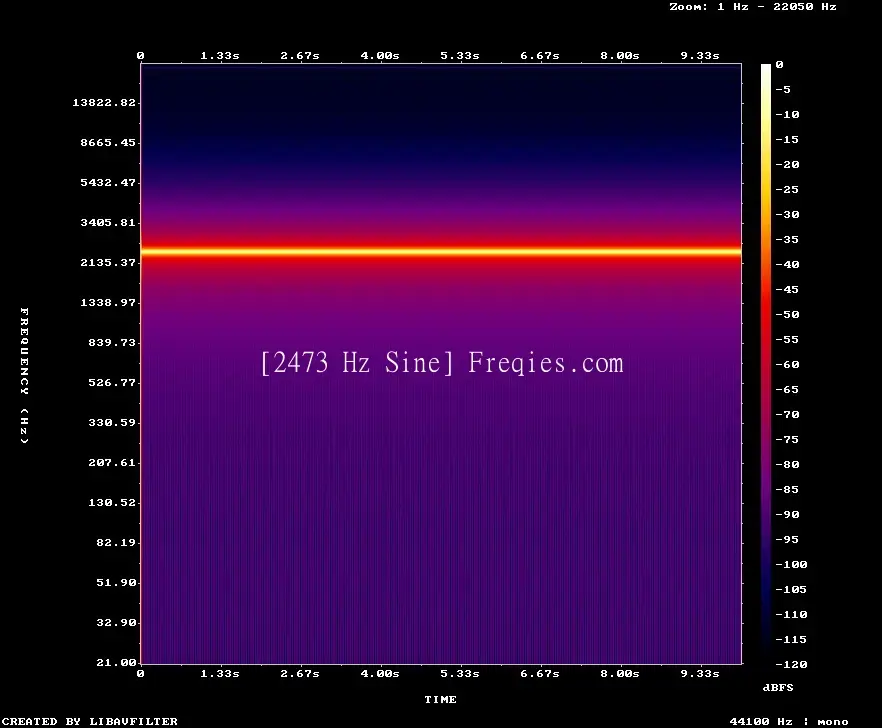This screenshot has width=882, height=728.
Task: Select the -105 dBFS scale value
Action: pos(791,589)
